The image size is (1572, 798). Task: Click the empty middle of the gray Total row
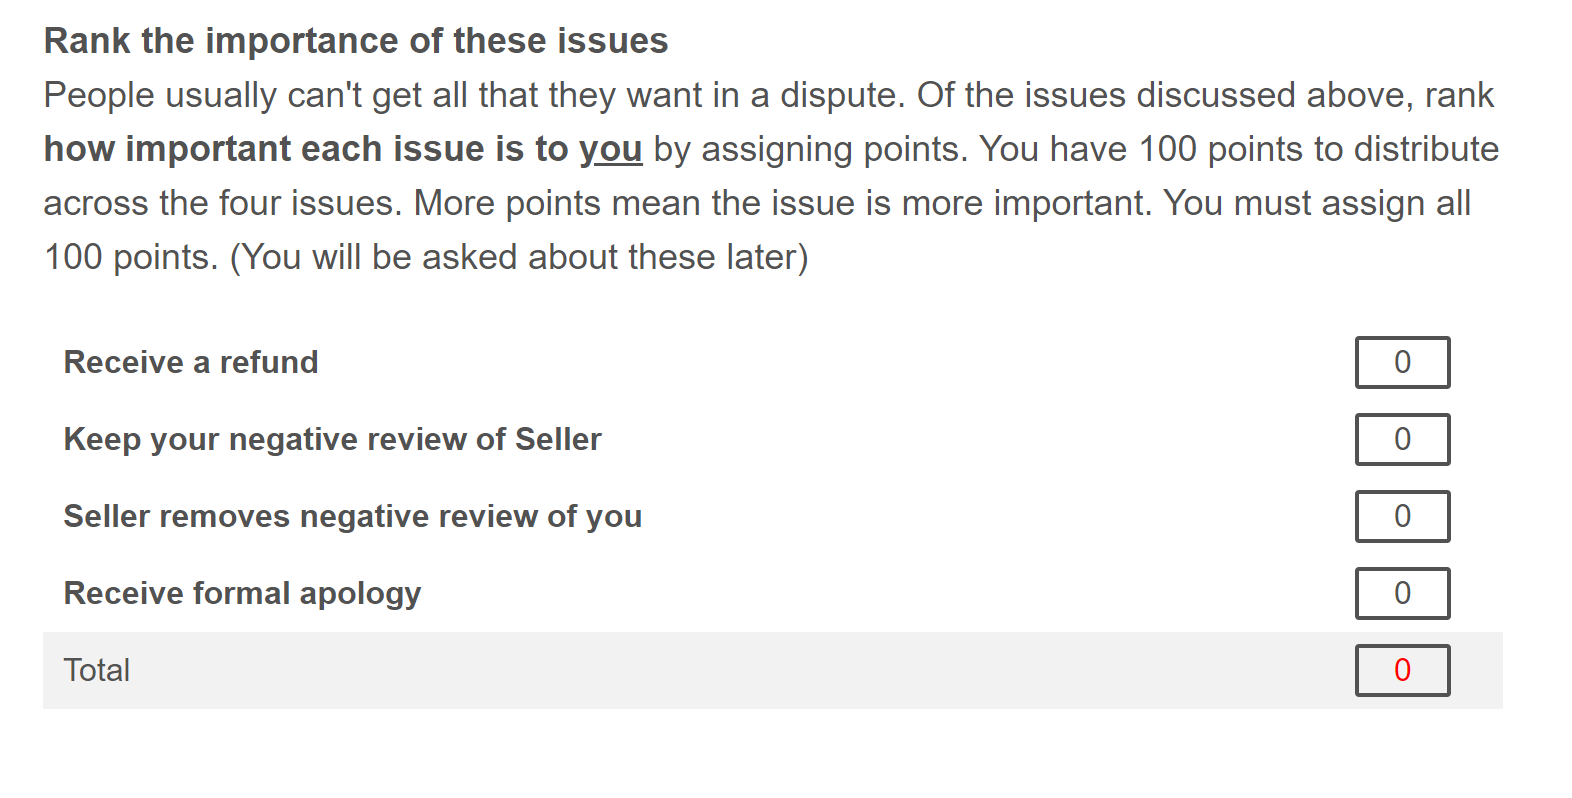pyautogui.click(x=740, y=670)
